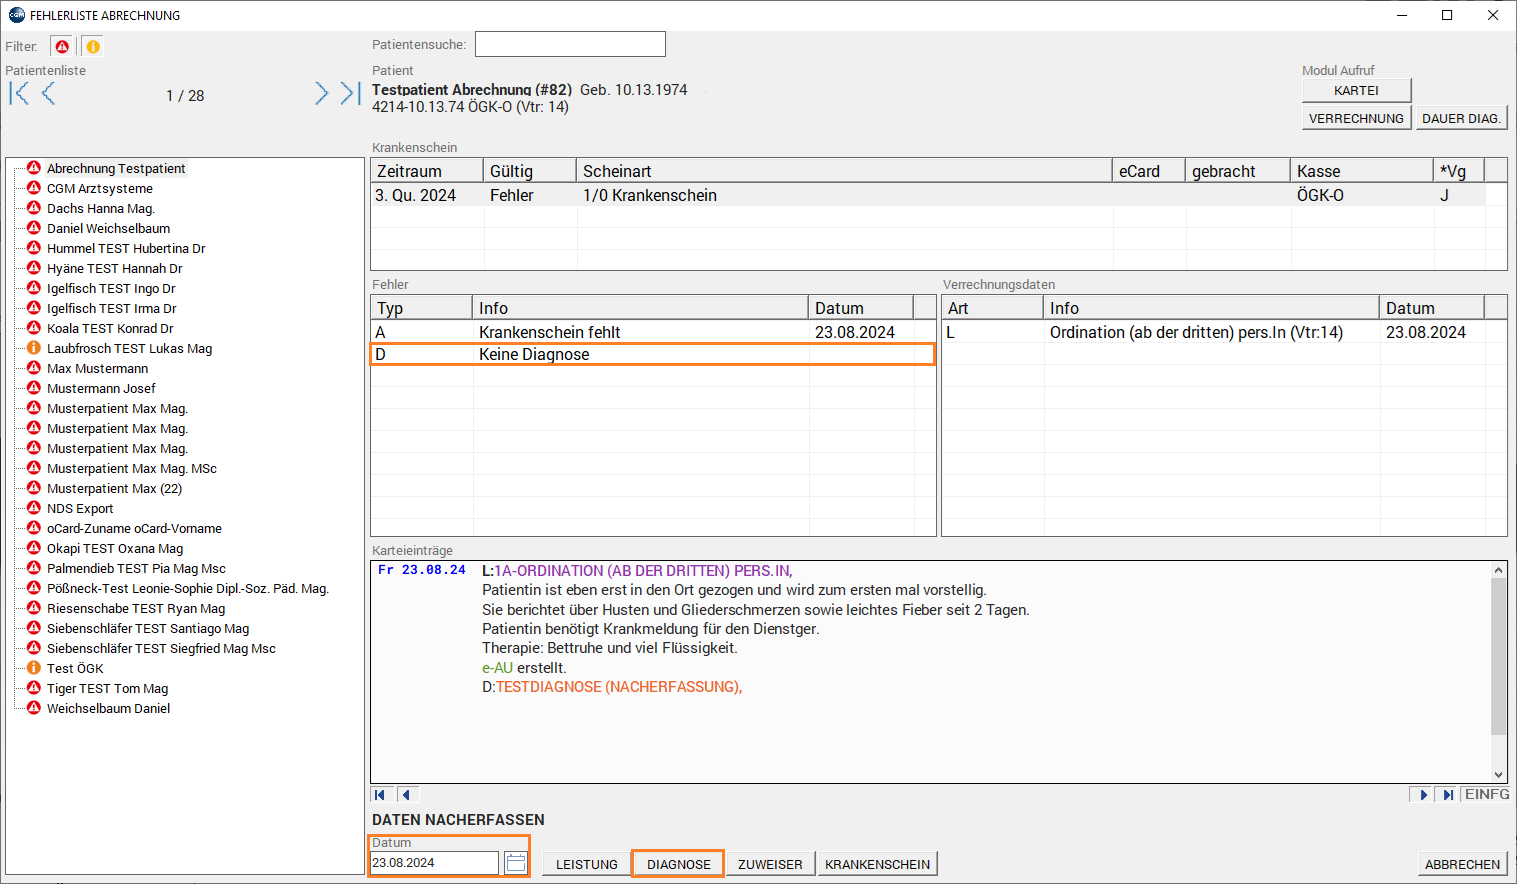Screen dimensions: 1517x884
Task: Open the VERRECHNUNG module
Action: (x=1356, y=119)
